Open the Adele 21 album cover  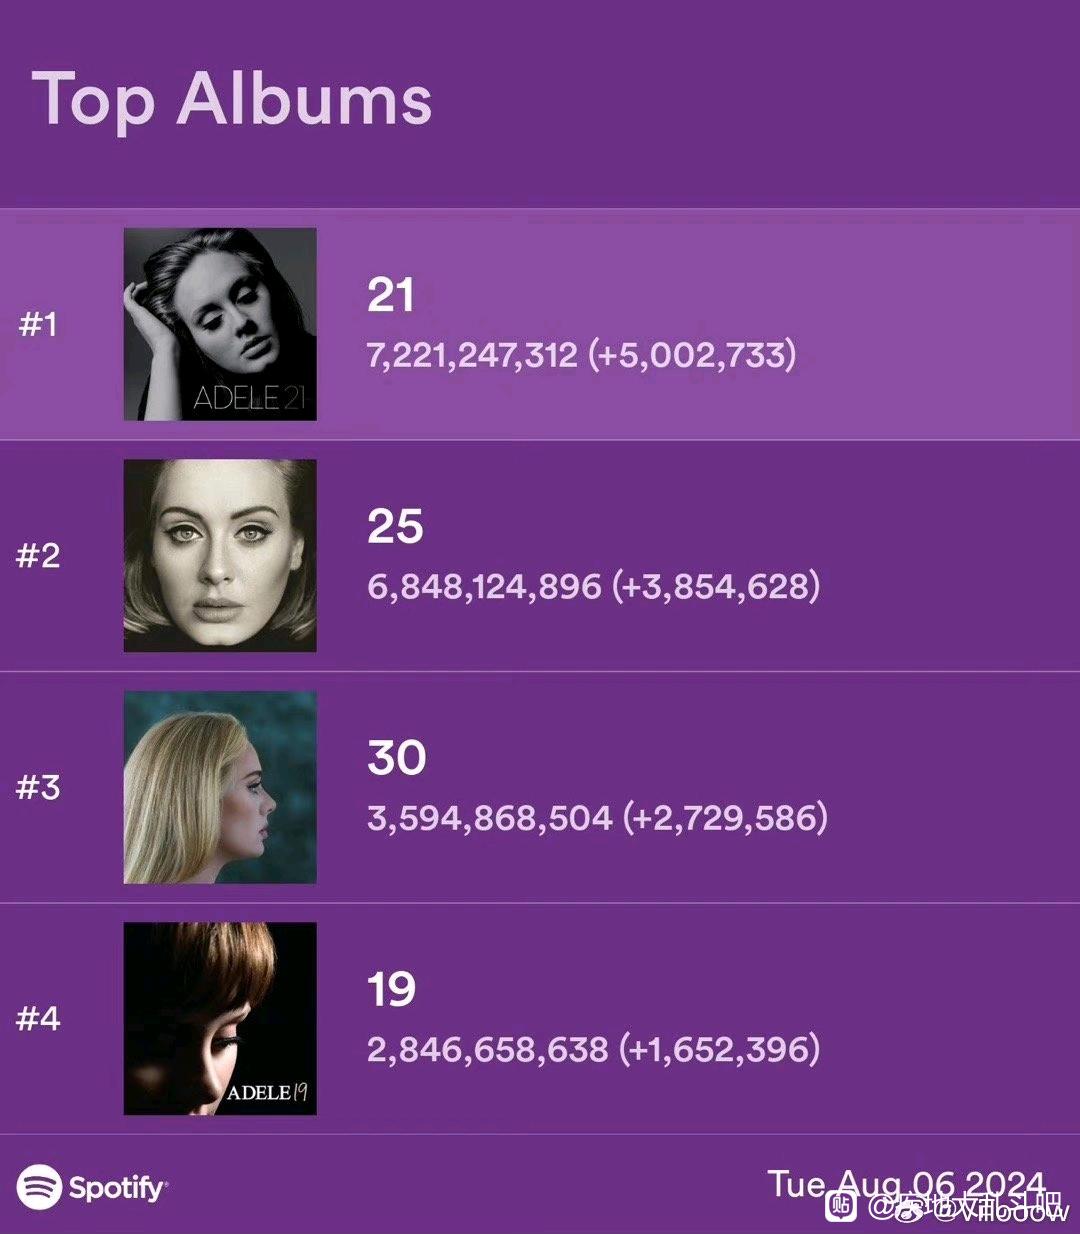click(220, 324)
